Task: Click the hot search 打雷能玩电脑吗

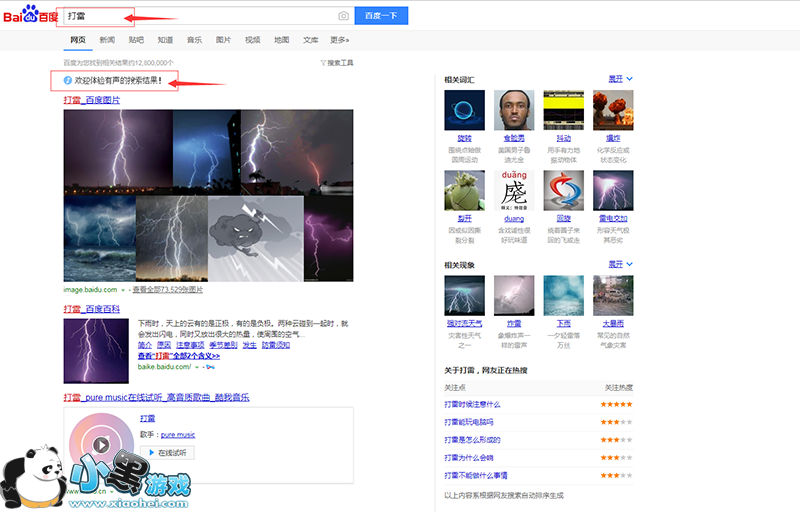Action: click(x=469, y=422)
